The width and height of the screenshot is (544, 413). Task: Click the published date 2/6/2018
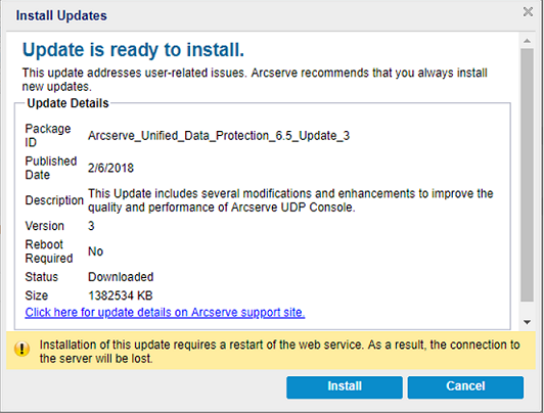[111, 168]
